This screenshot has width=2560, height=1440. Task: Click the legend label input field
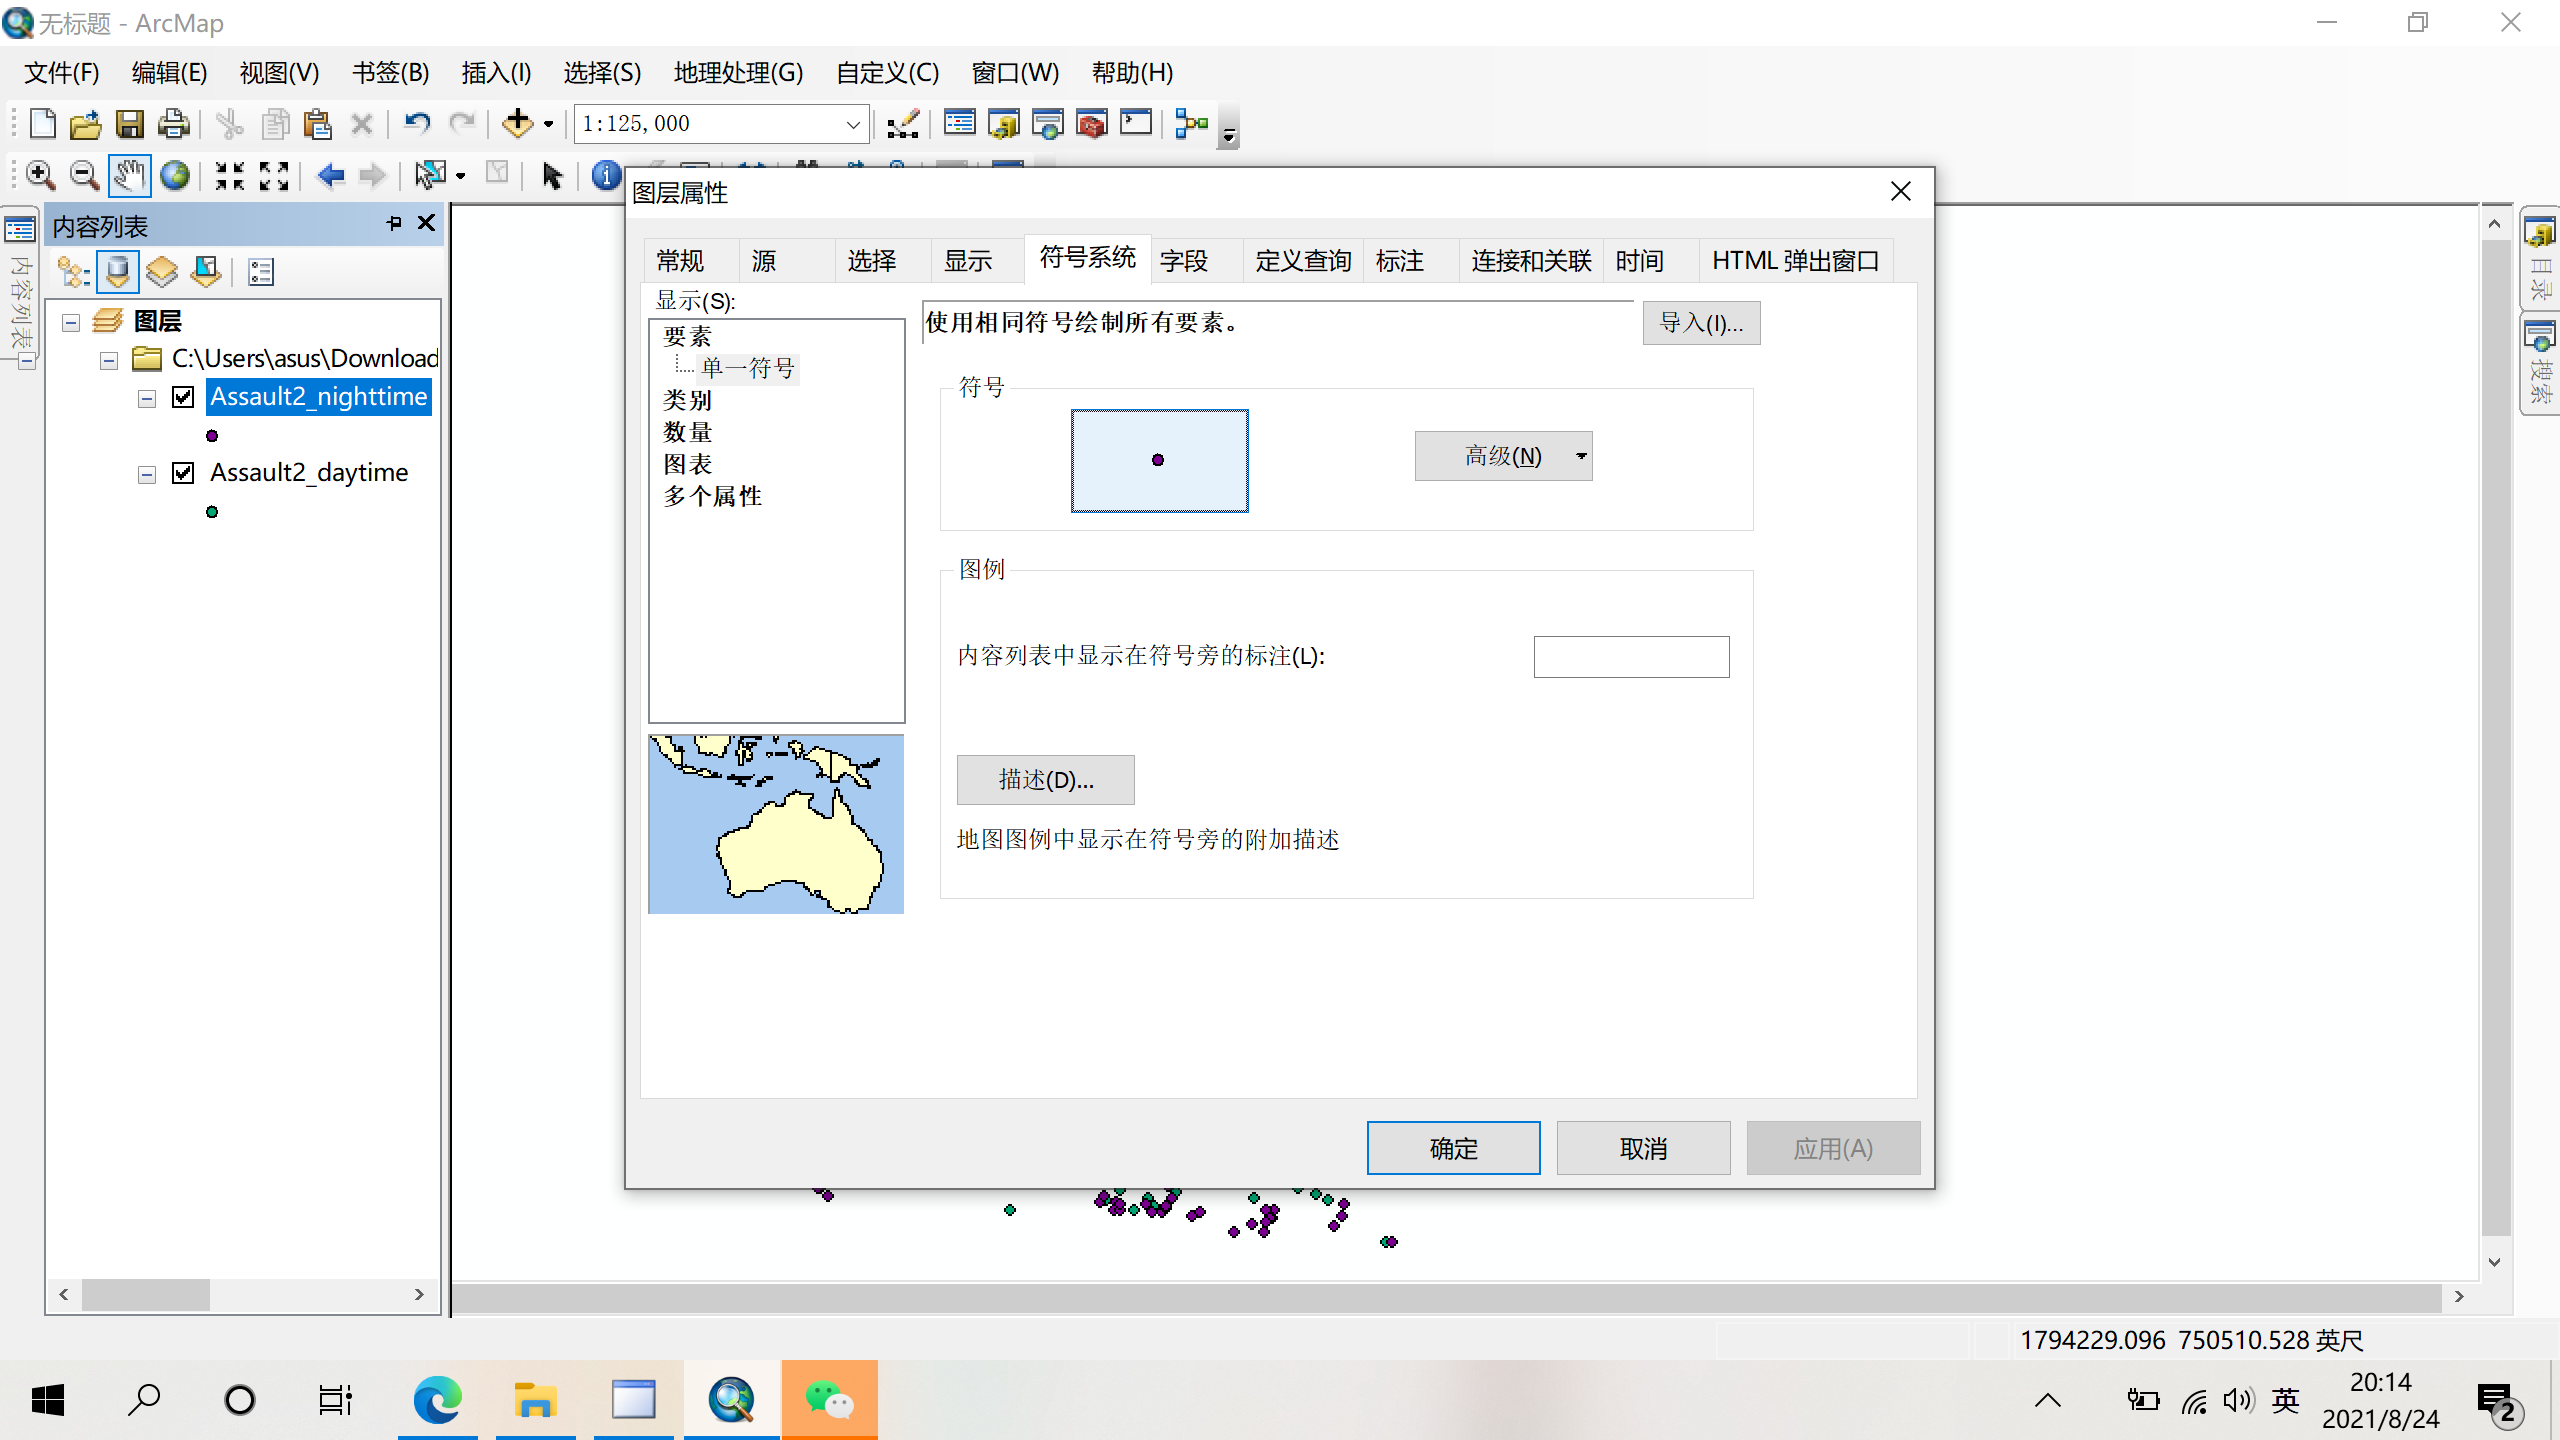(1631, 657)
